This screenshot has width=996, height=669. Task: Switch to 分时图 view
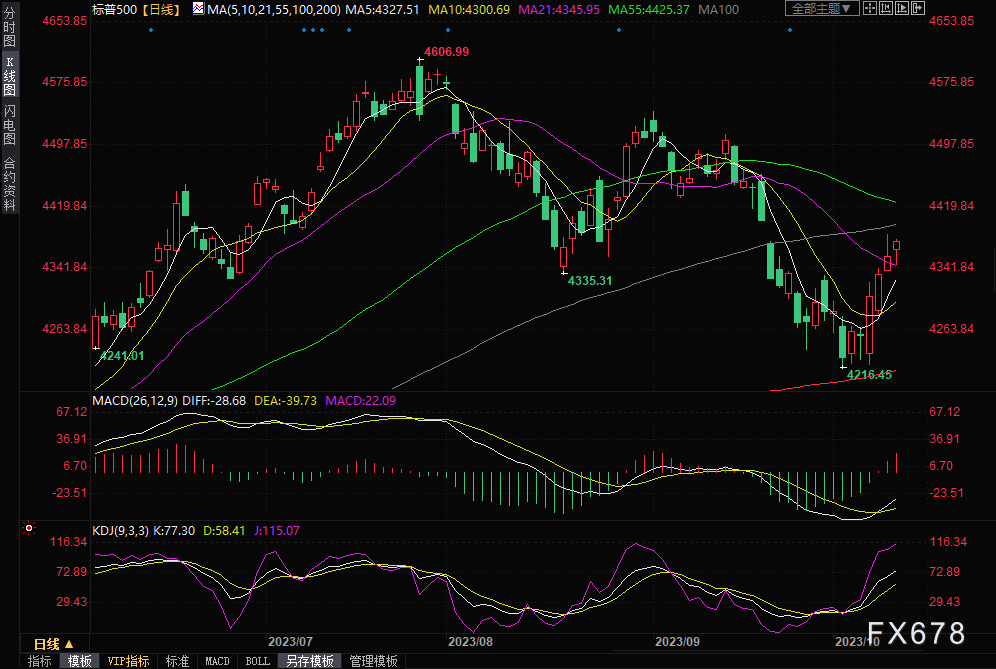click(x=10, y=27)
